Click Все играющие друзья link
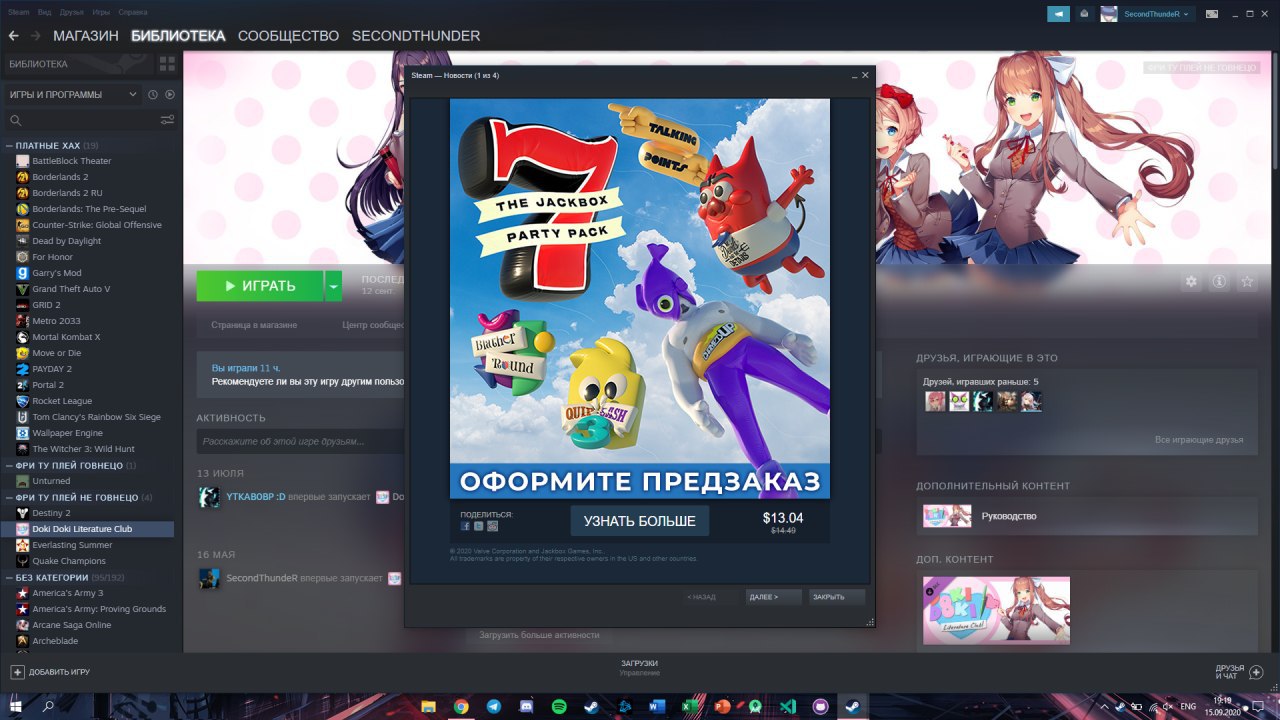Screen dimensions: 1280x720 1199,440
